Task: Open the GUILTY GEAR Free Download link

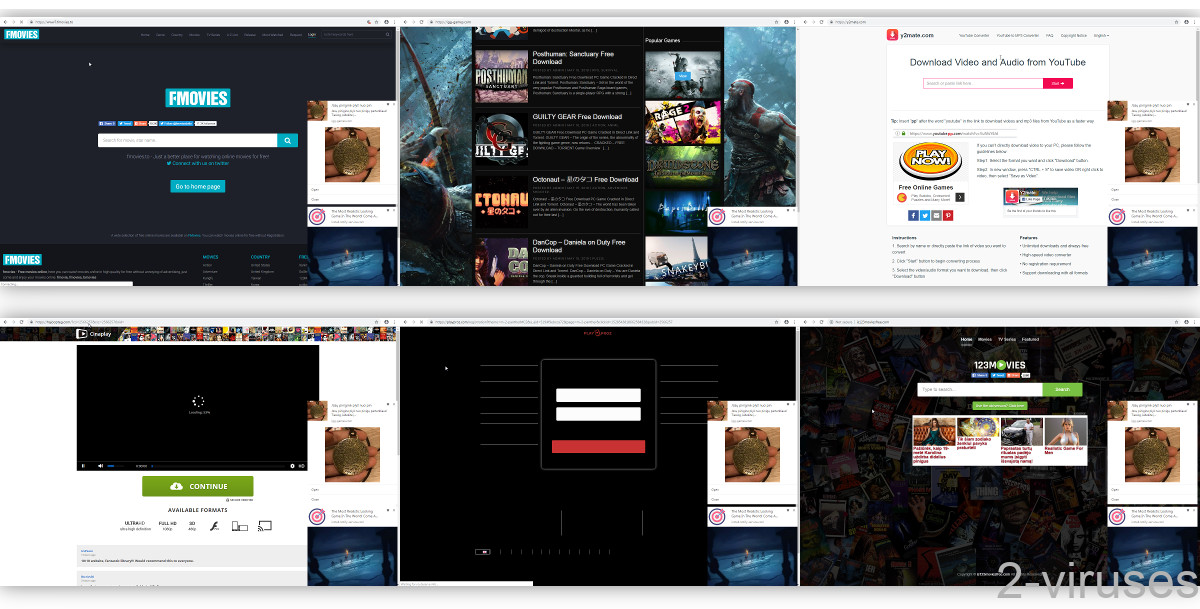Action: pyautogui.click(x=577, y=117)
